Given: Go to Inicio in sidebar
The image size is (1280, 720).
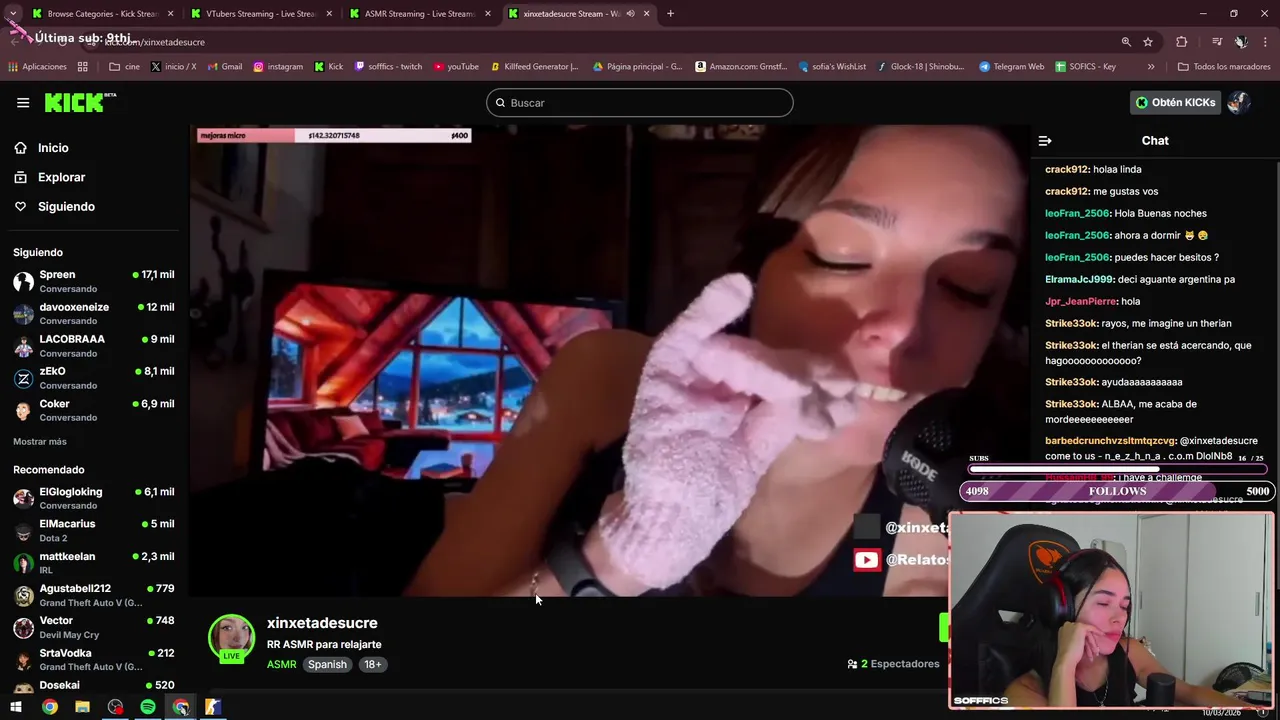Looking at the screenshot, I should (x=53, y=148).
